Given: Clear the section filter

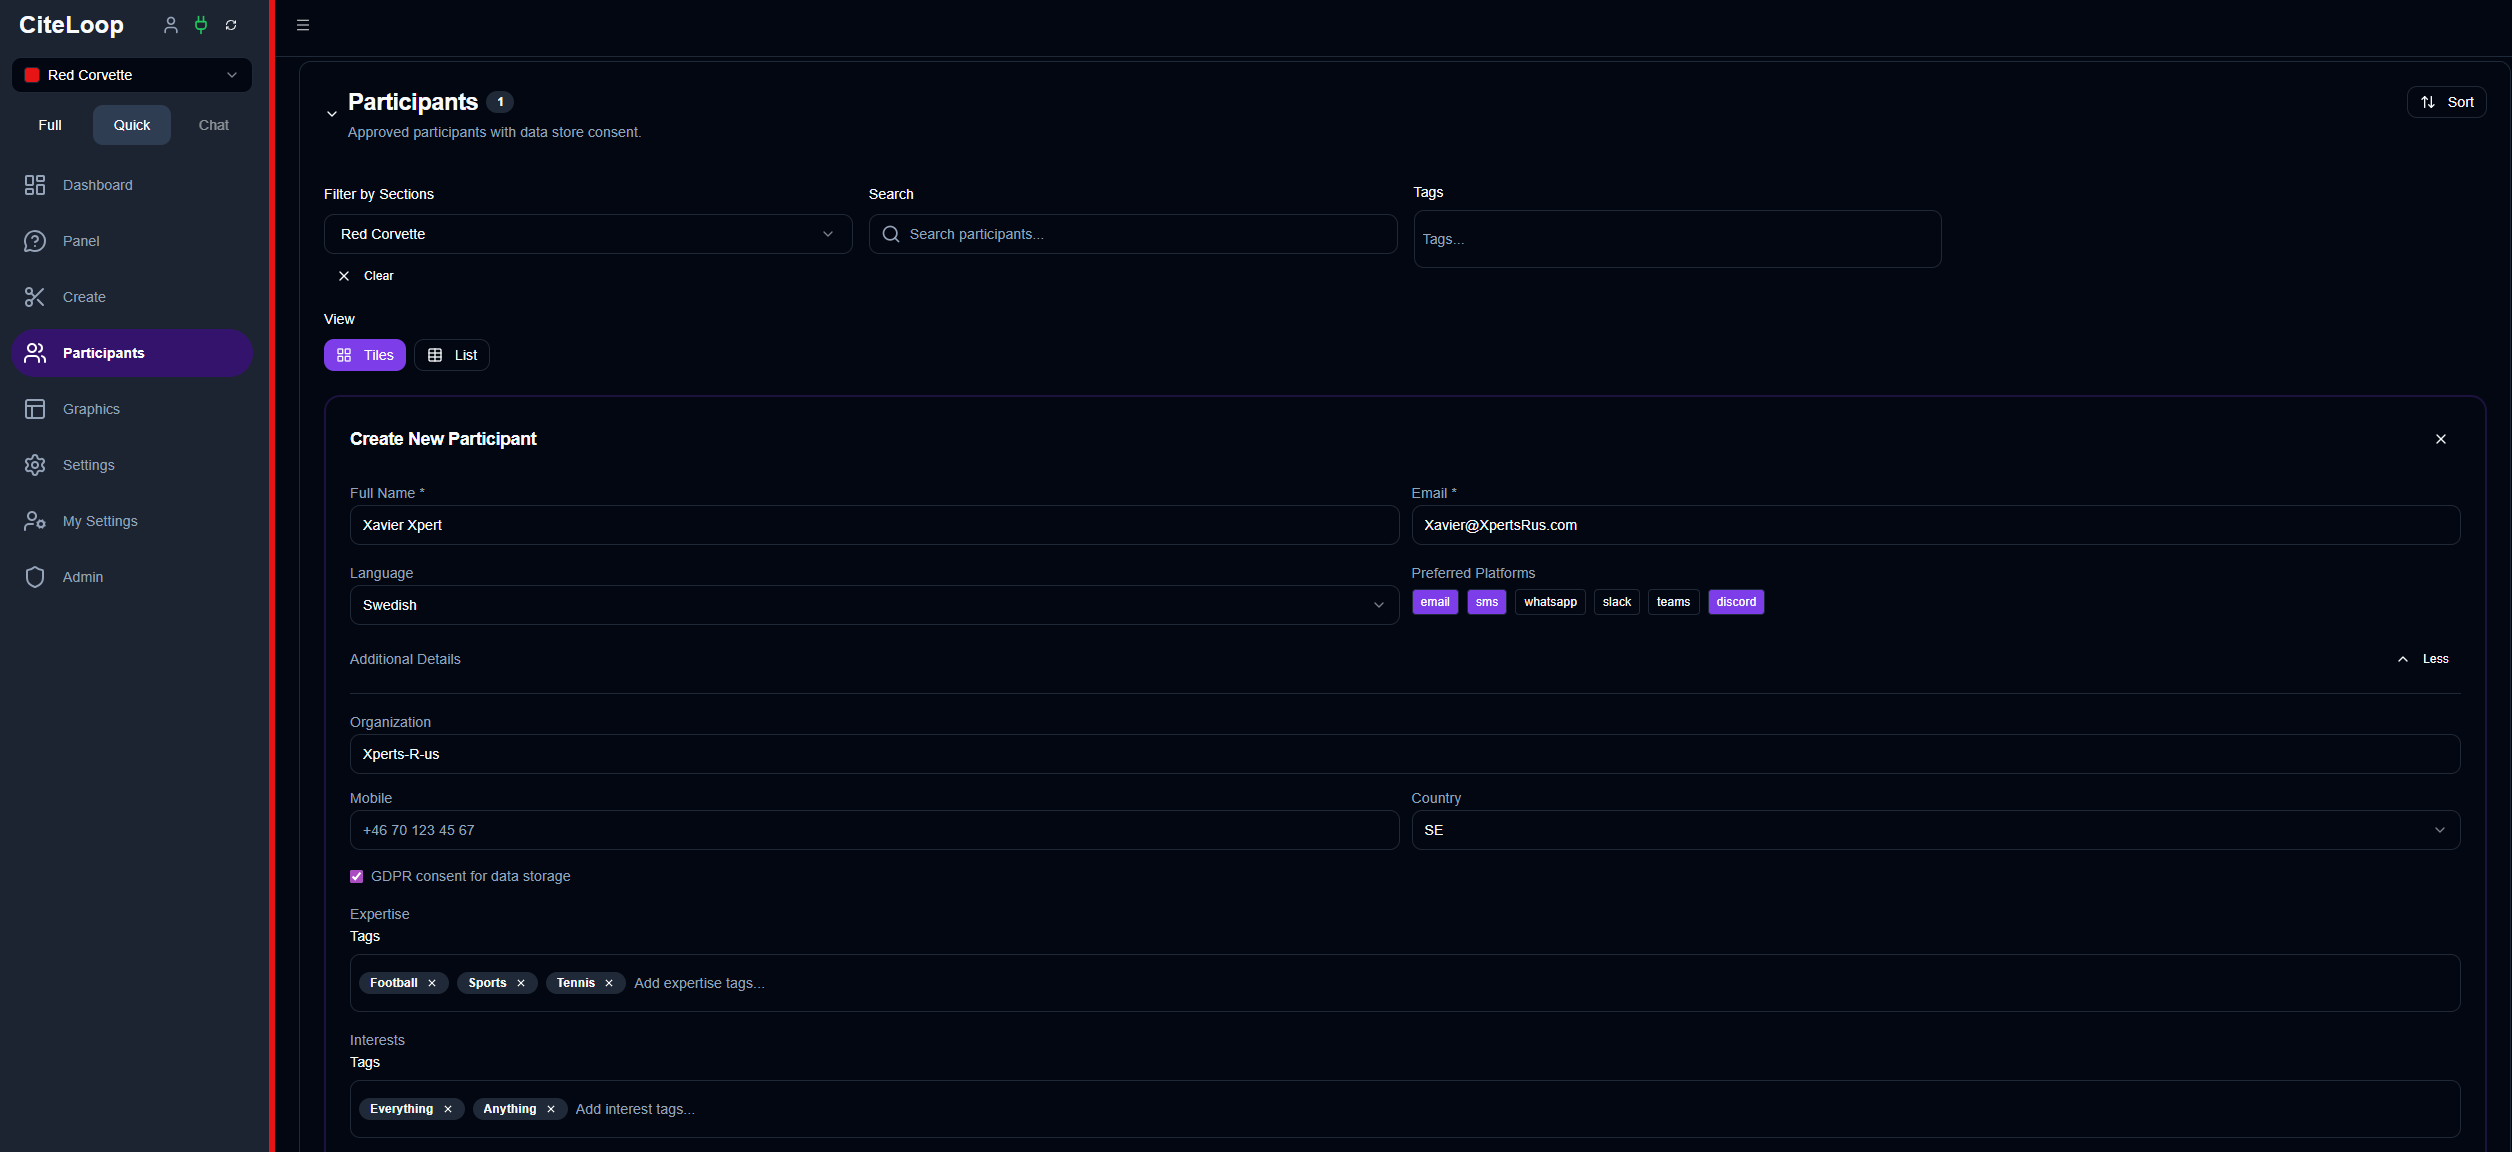Looking at the screenshot, I should coord(366,276).
